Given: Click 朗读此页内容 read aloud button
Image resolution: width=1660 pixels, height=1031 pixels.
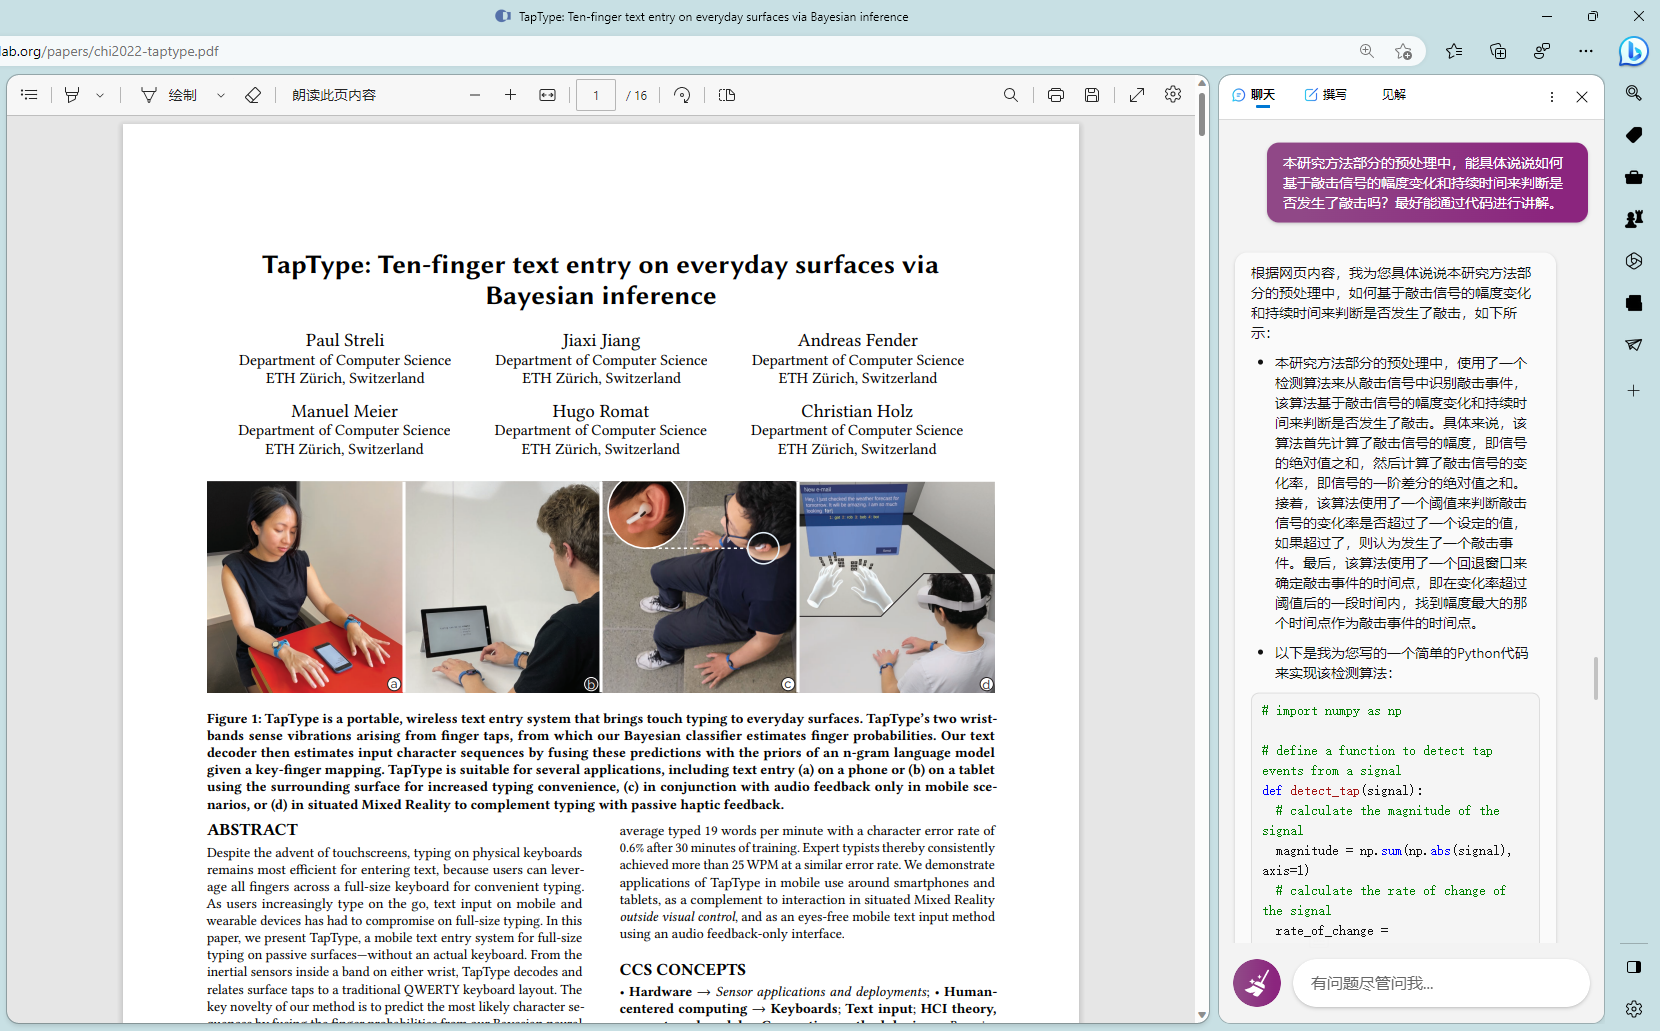Looking at the screenshot, I should [x=334, y=95].
